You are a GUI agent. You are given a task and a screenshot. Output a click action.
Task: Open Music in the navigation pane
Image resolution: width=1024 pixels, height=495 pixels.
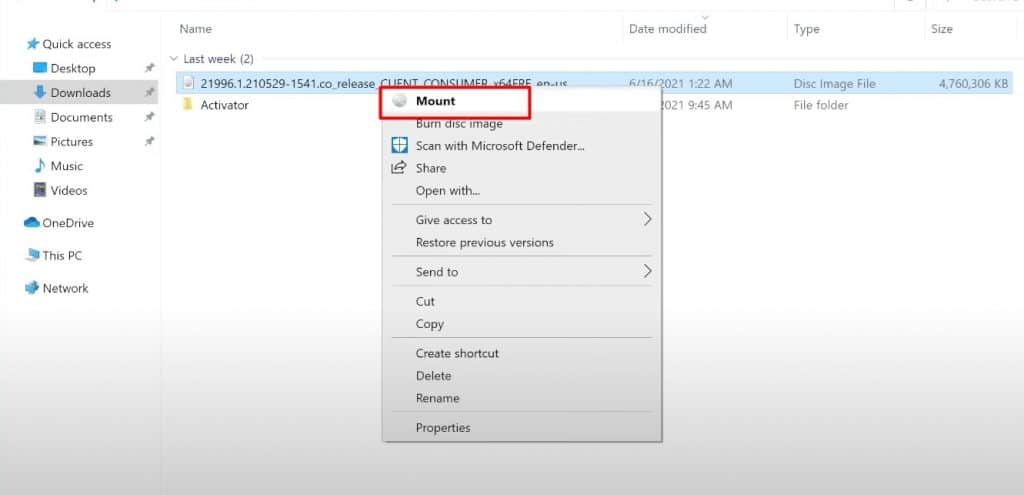(67, 166)
